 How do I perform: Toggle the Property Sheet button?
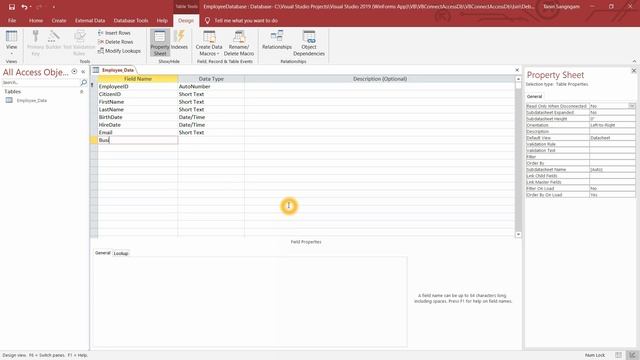[160, 42]
